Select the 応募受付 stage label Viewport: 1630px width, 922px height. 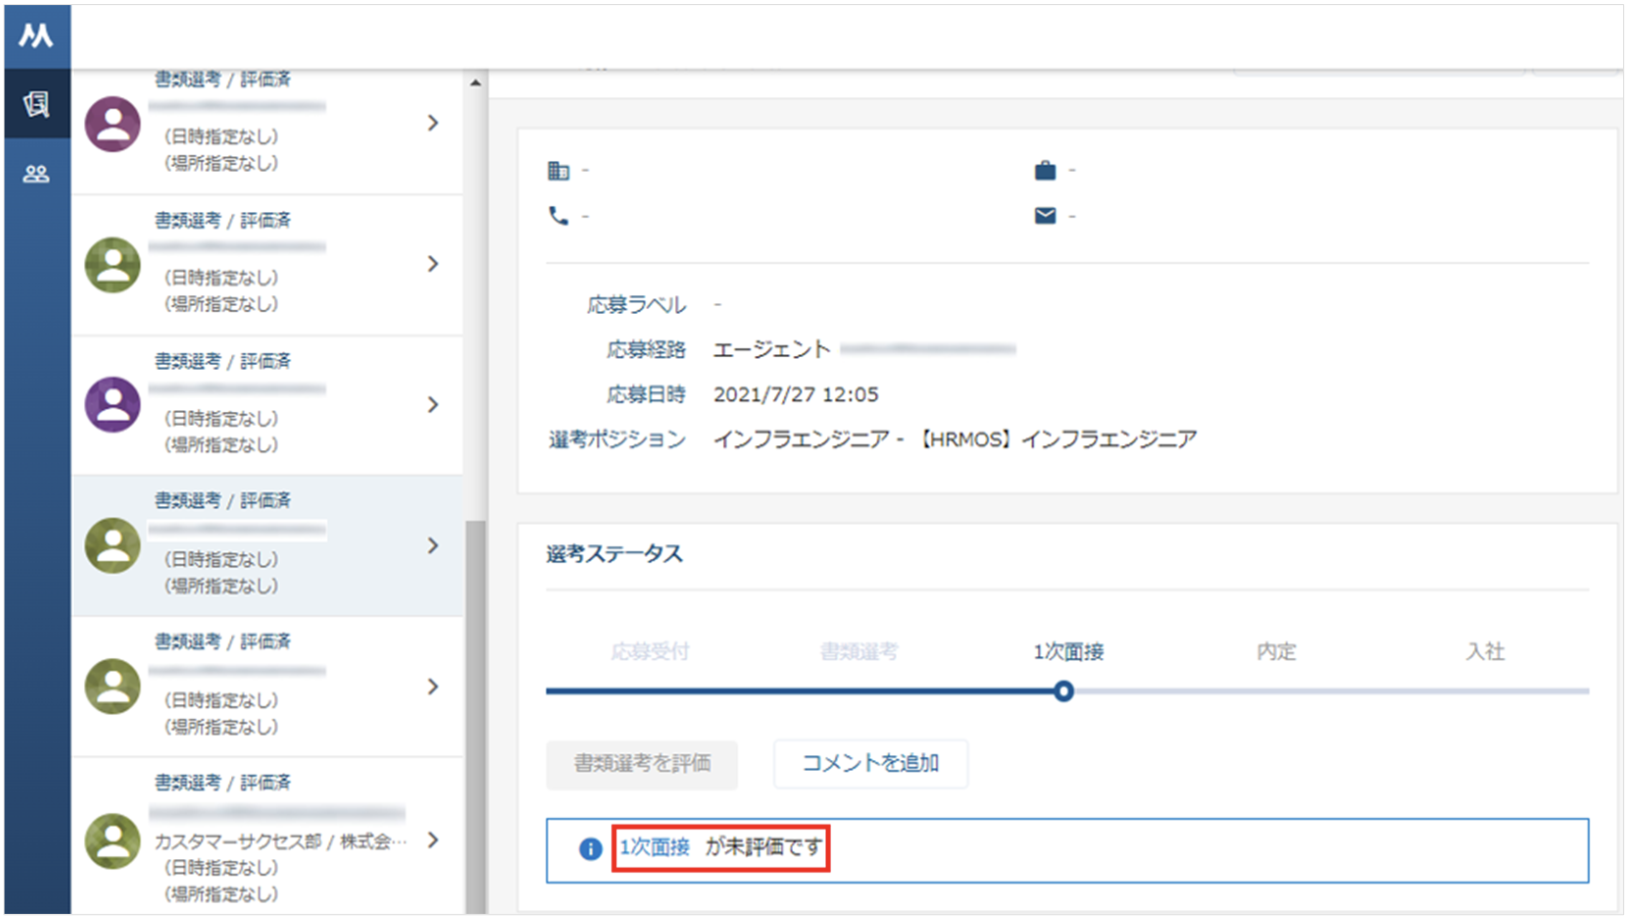pyautogui.click(x=650, y=652)
